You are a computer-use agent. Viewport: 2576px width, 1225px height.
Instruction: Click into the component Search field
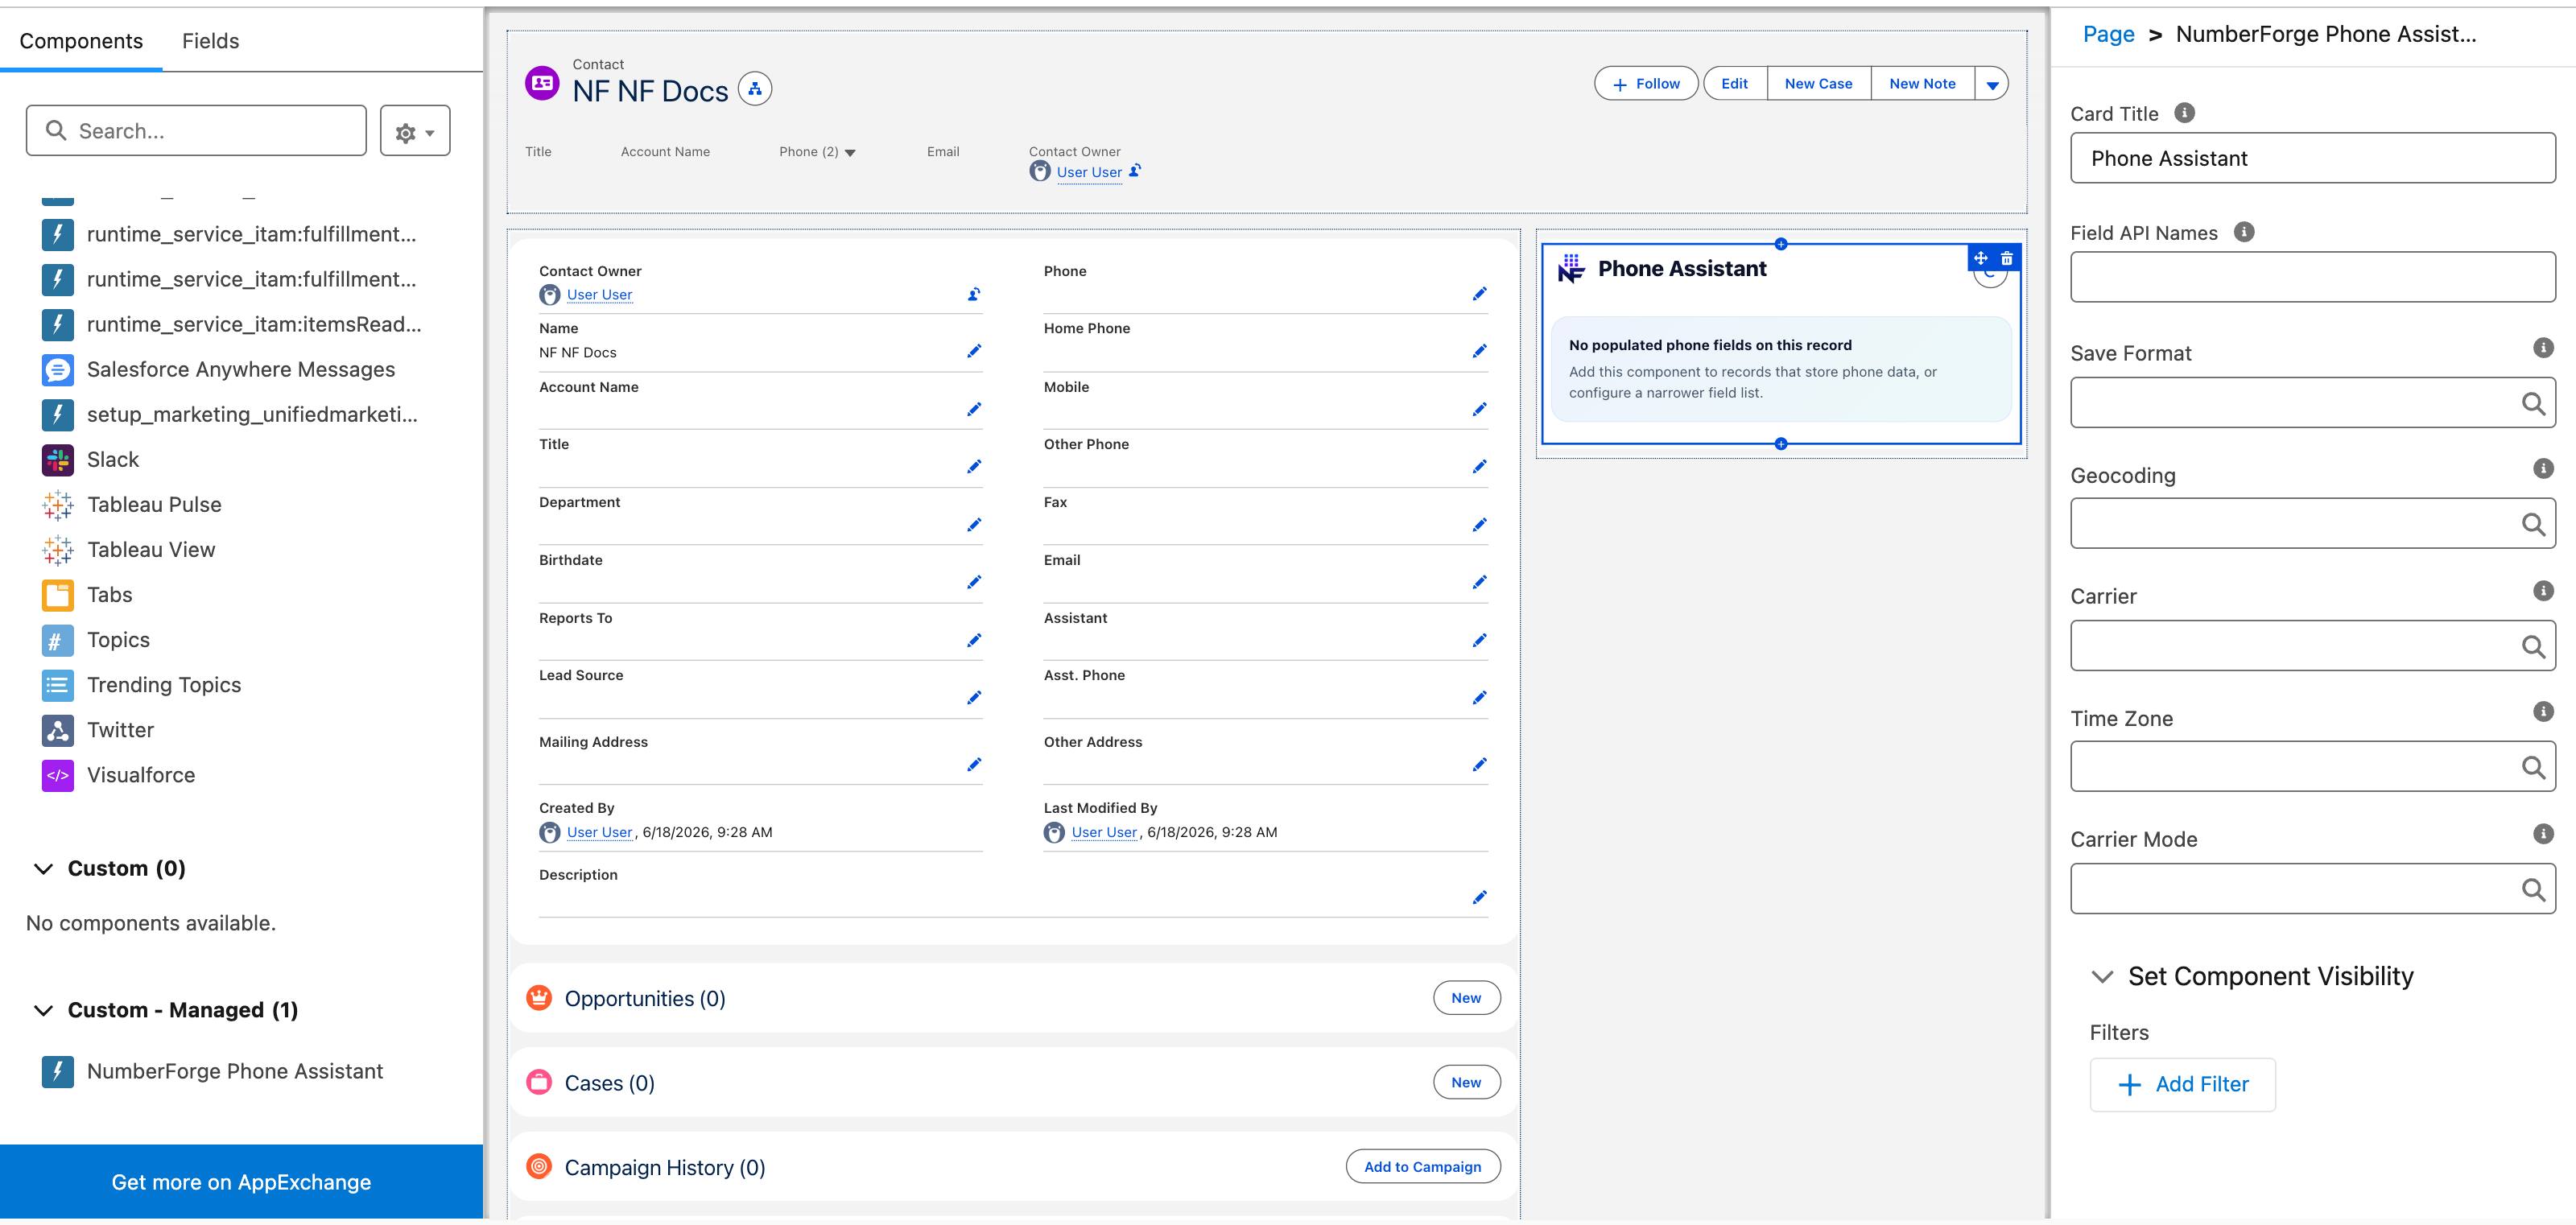[x=196, y=131]
